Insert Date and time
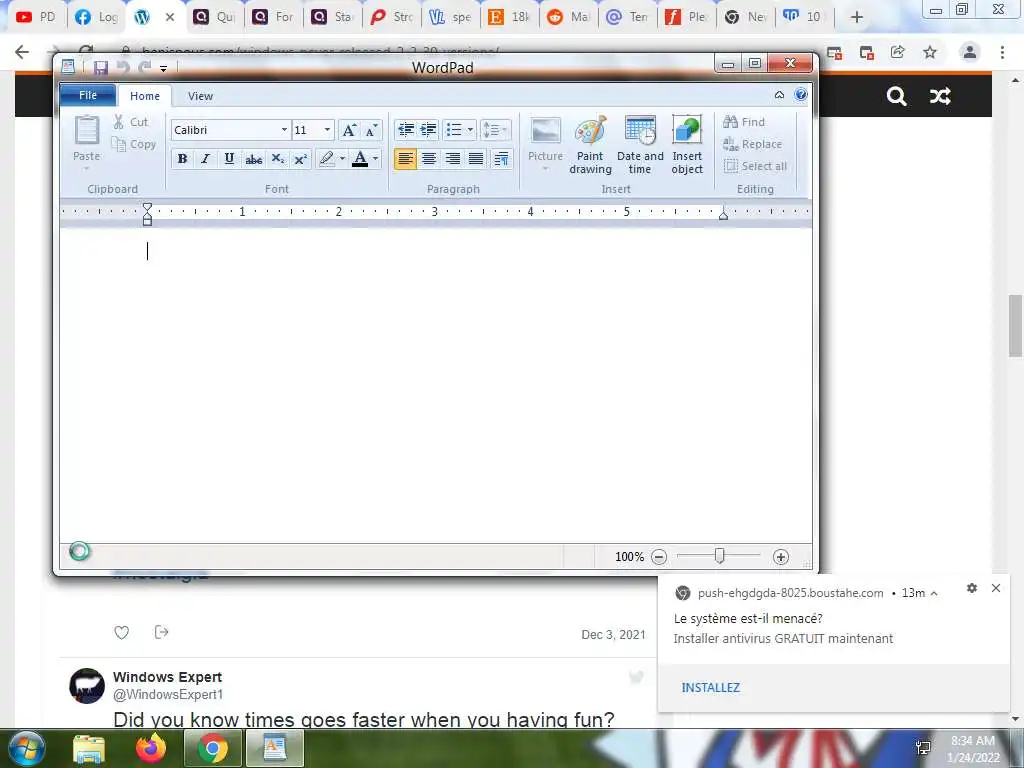Viewport: 1024px width, 768px height. tap(640, 145)
